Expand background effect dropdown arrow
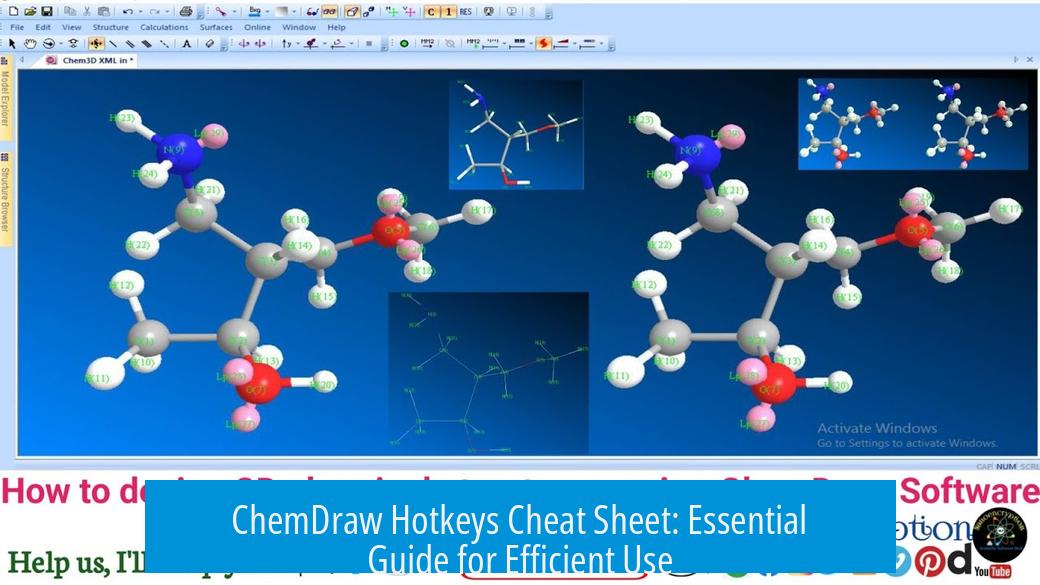This screenshot has height=585, width=1040. pyautogui.click(x=294, y=11)
